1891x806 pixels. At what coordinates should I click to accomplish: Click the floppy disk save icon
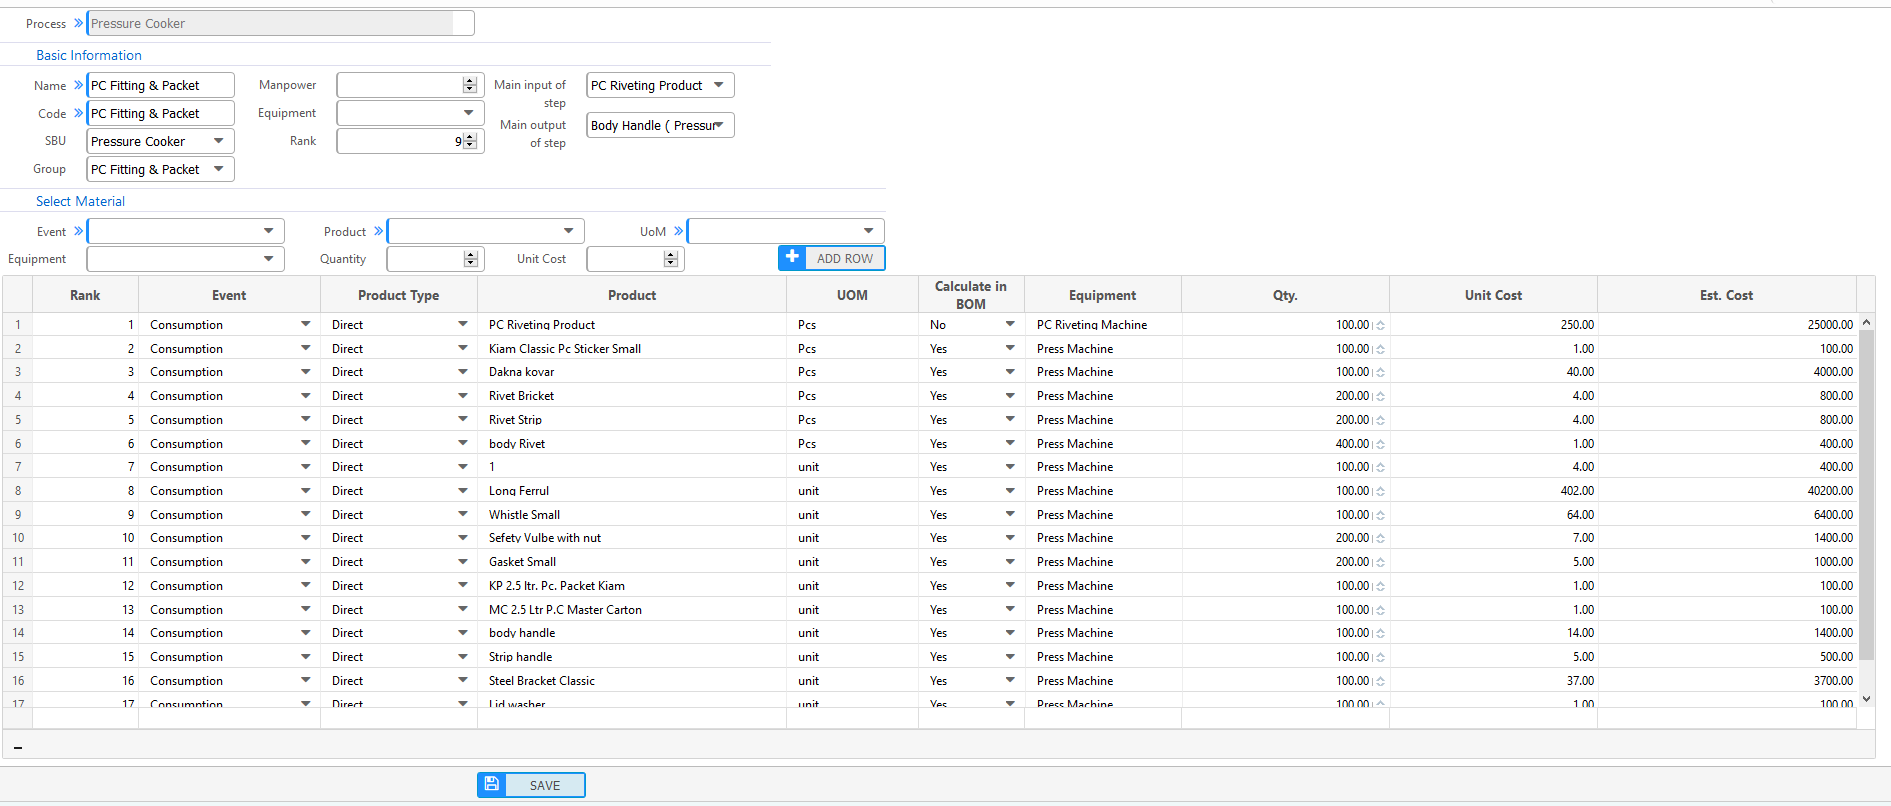pos(492,784)
